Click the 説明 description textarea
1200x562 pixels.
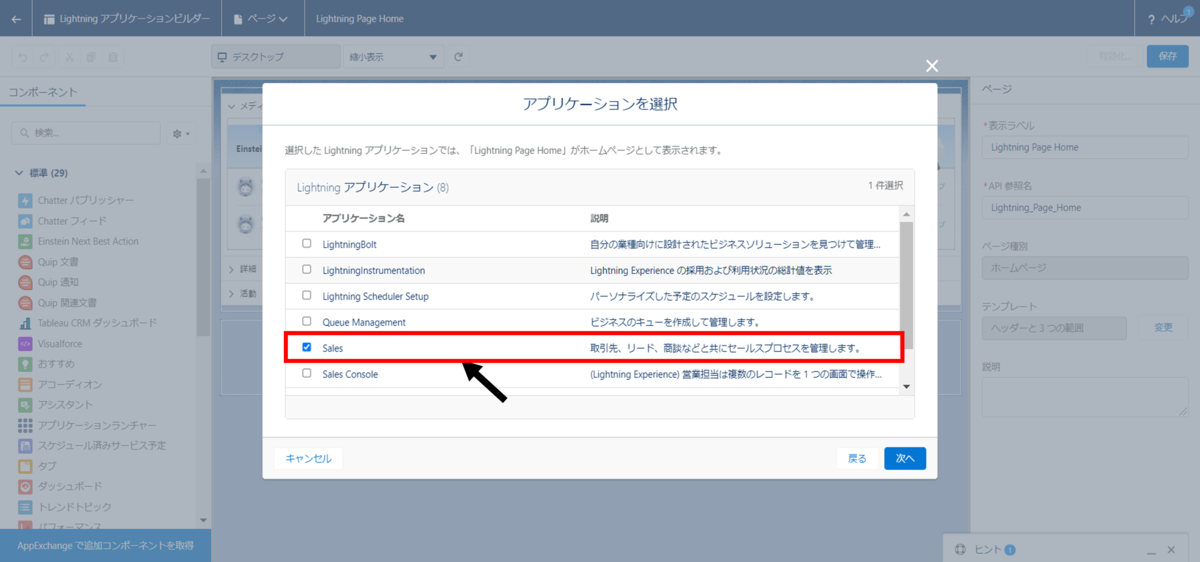click(1084, 397)
